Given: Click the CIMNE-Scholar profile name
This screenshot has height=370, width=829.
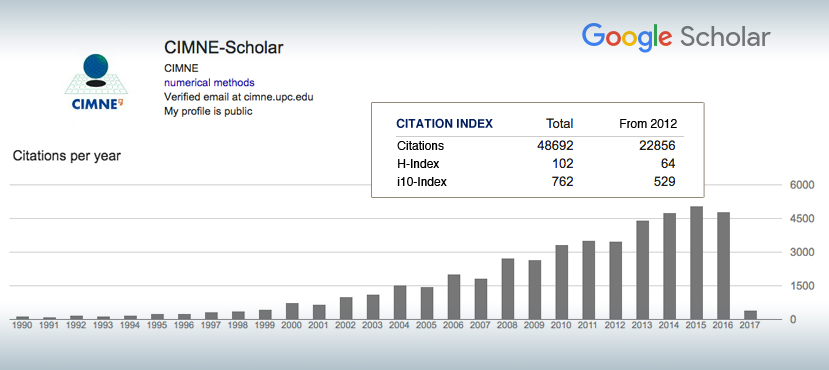Looking at the screenshot, I should click(224, 48).
